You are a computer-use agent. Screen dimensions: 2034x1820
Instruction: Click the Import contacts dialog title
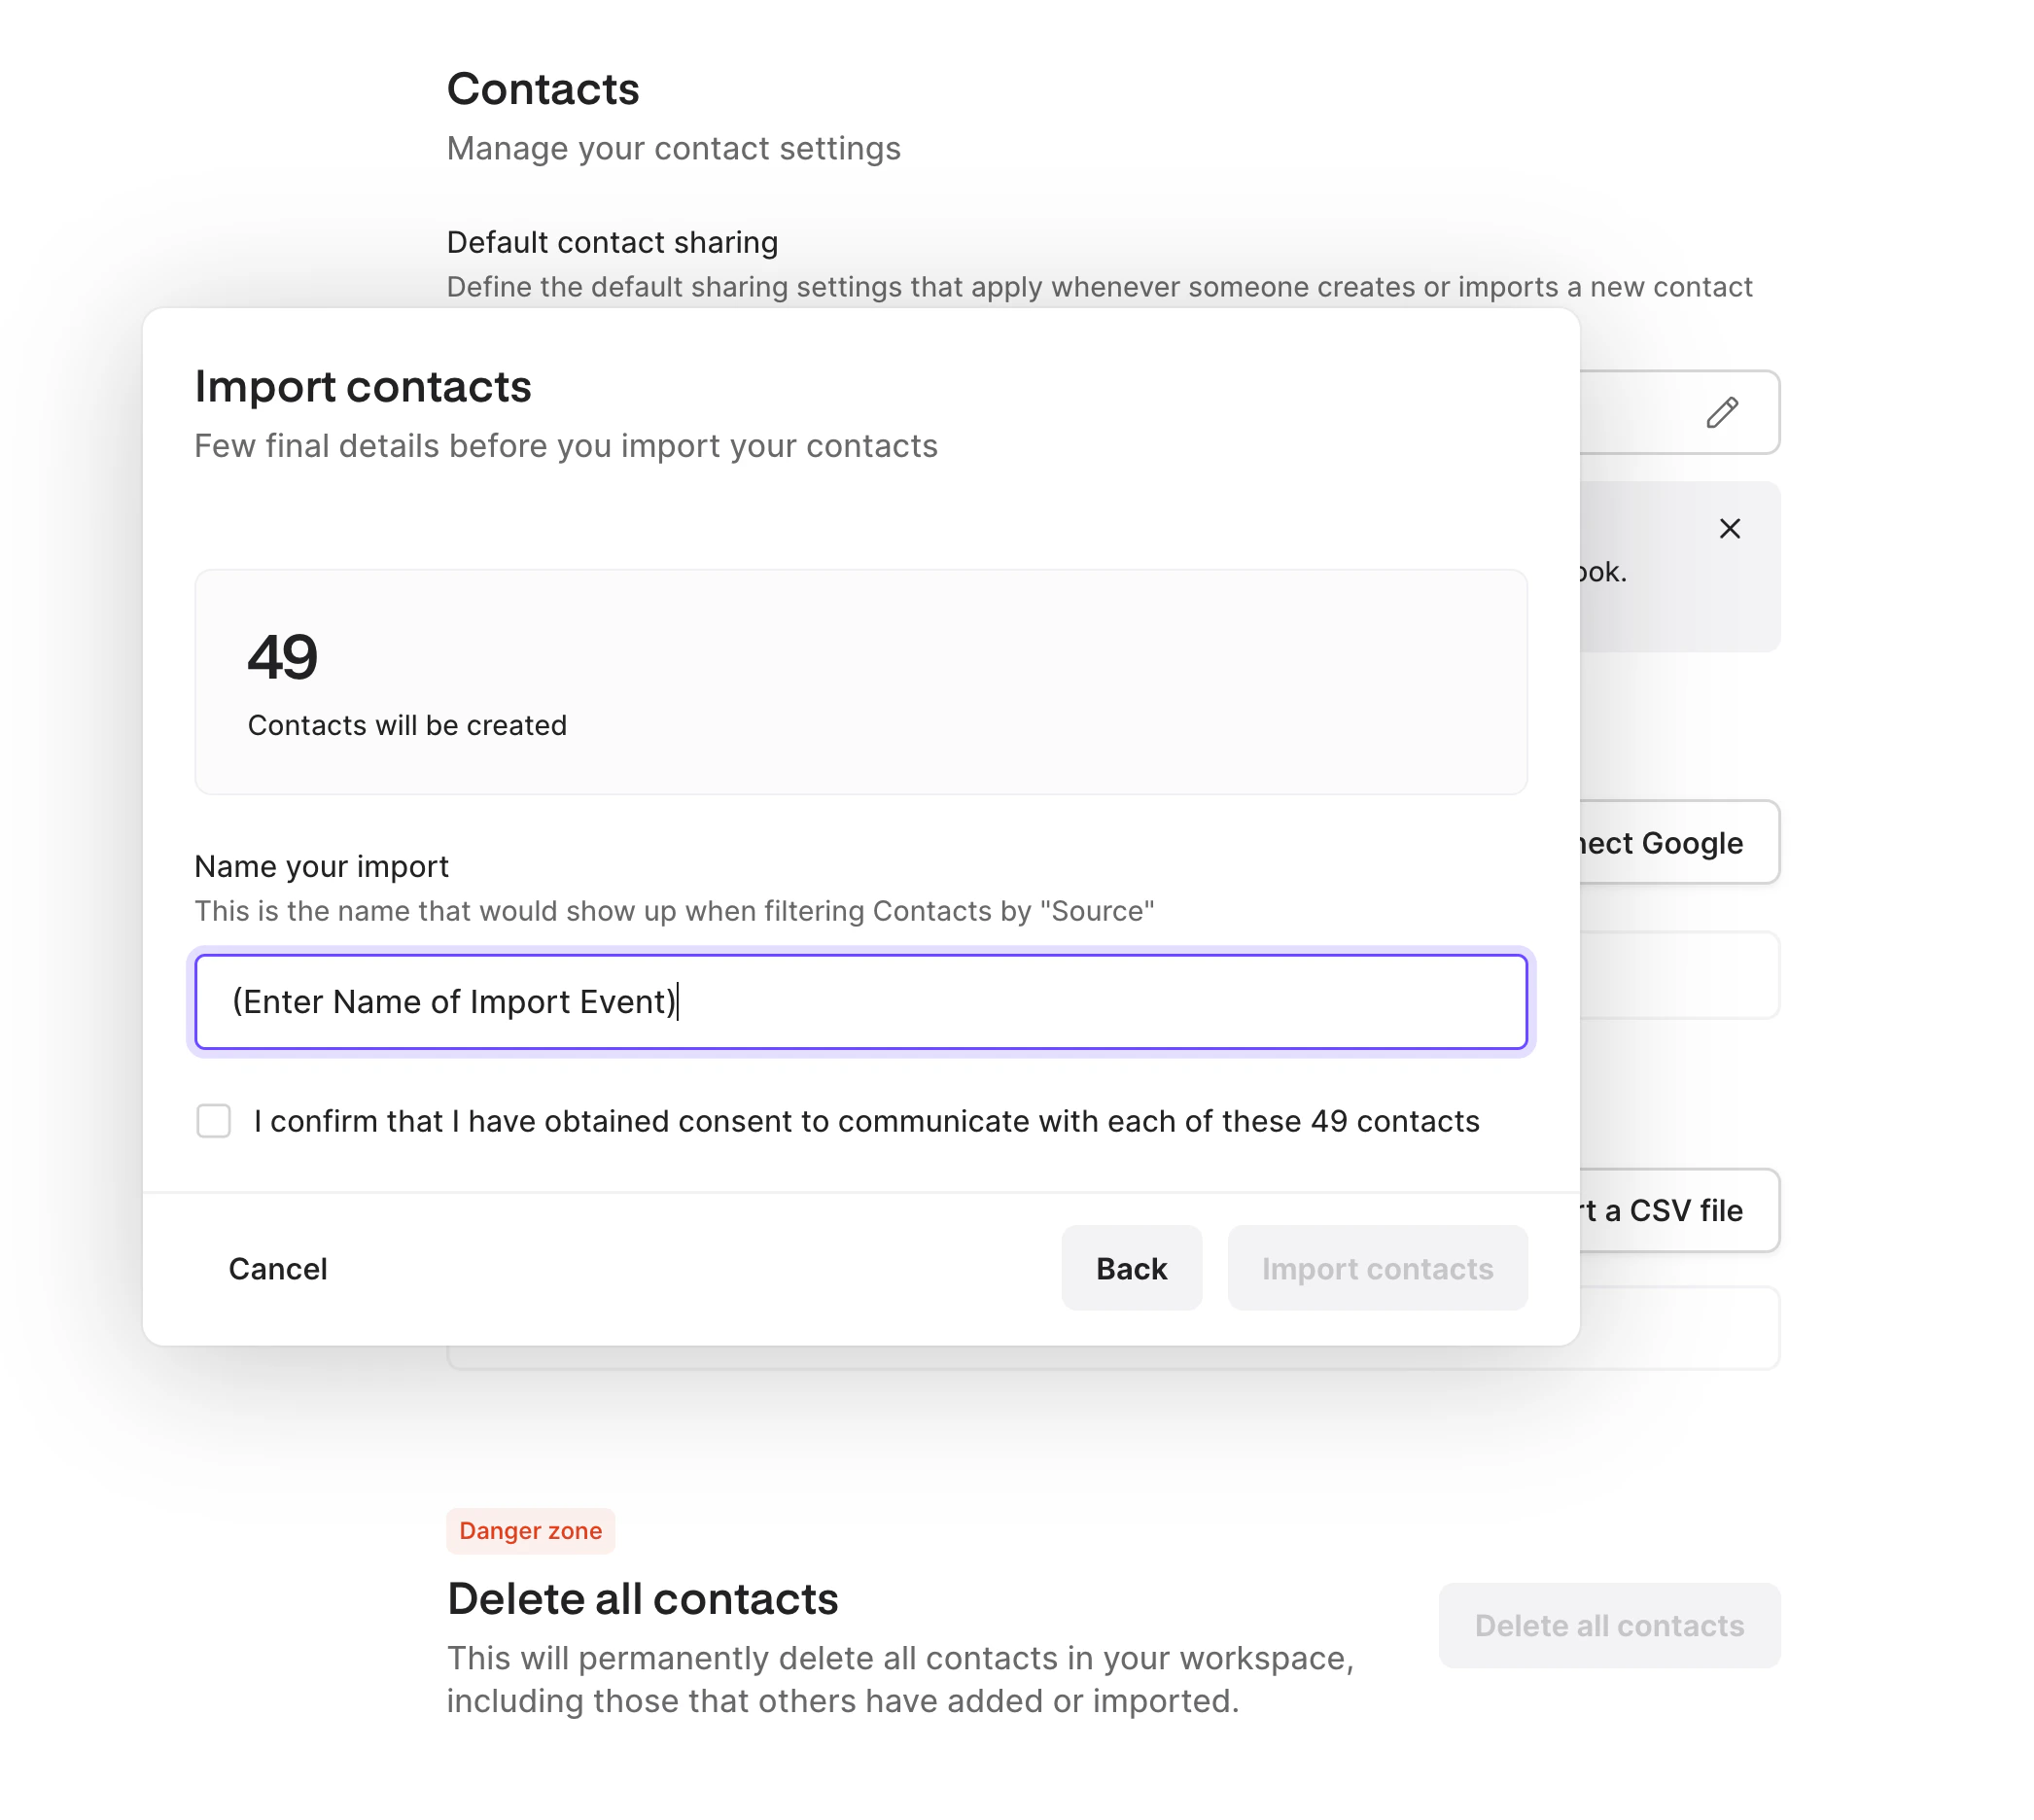click(x=362, y=387)
